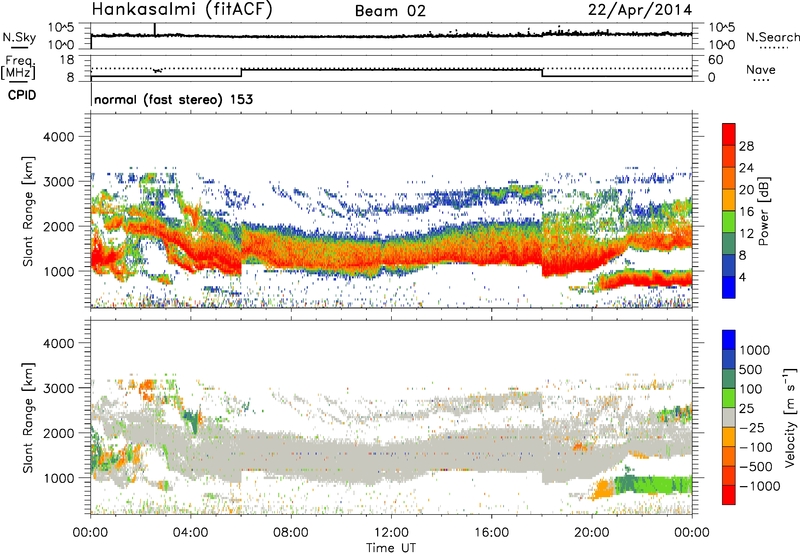Viewport: 800px width, 554px height.
Task: Click the 500 tick on the velocity colorbar
Action: (x=751, y=369)
